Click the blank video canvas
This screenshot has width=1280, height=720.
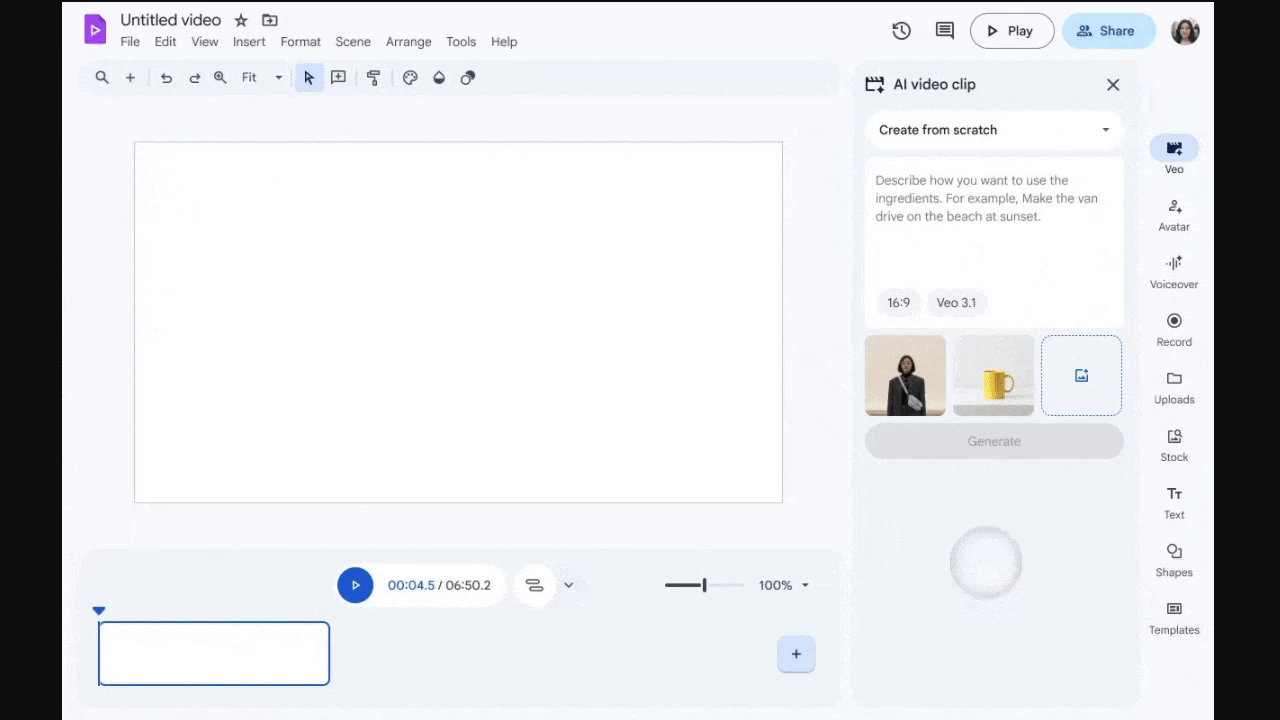(x=458, y=322)
